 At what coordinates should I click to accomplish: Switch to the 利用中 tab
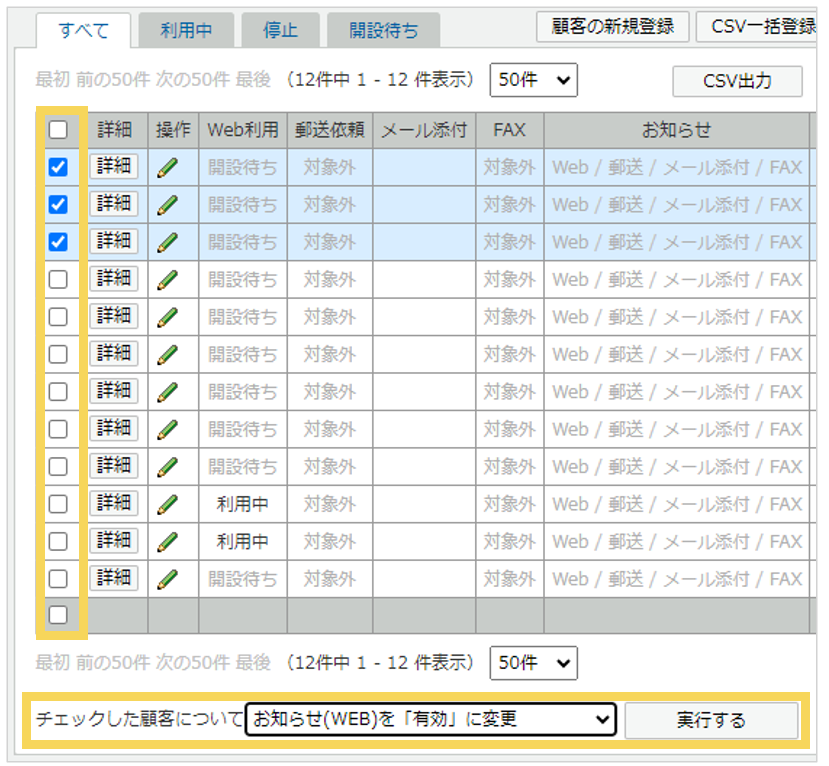point(186,30)
